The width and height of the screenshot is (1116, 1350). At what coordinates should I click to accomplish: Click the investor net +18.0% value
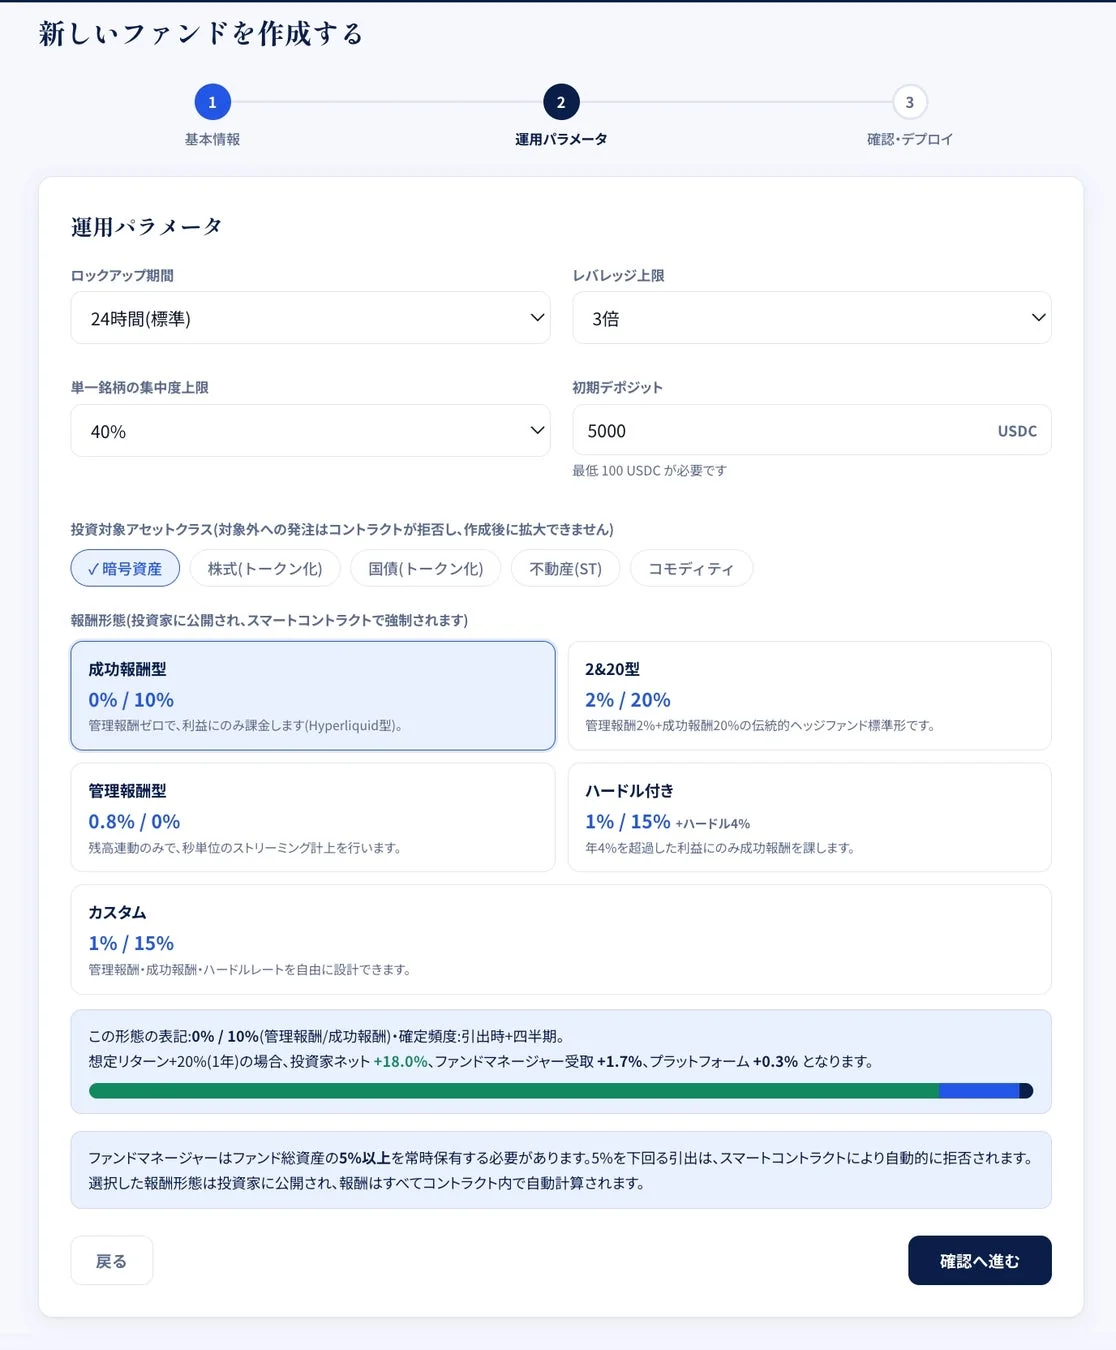(x=400, y=1061)
